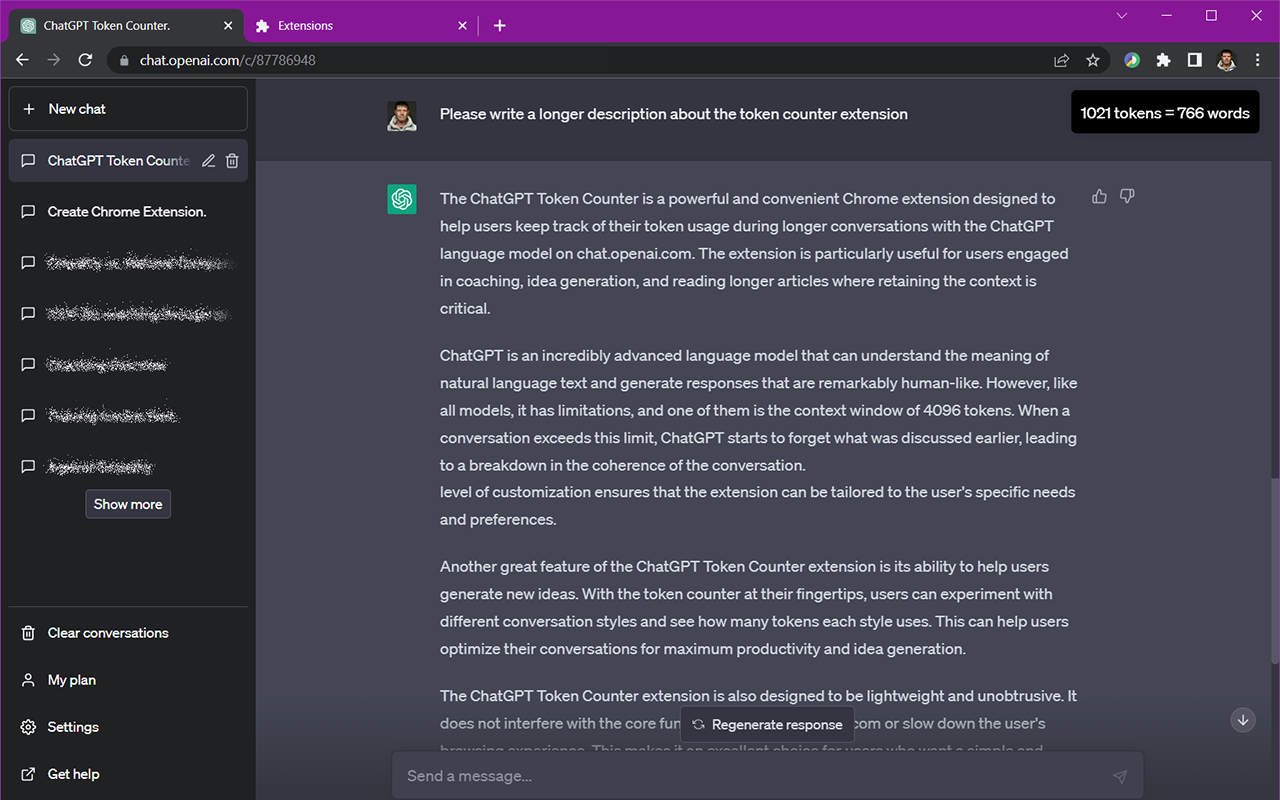Open the Chrome three-dot menu
1280x800 pixels.
(x=1258, y=60)
